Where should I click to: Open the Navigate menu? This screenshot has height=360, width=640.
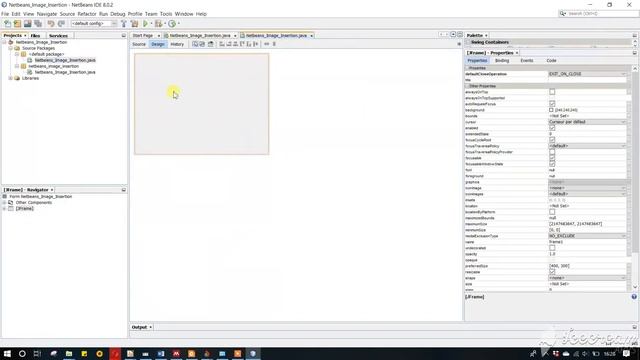[x=47, y=14]
